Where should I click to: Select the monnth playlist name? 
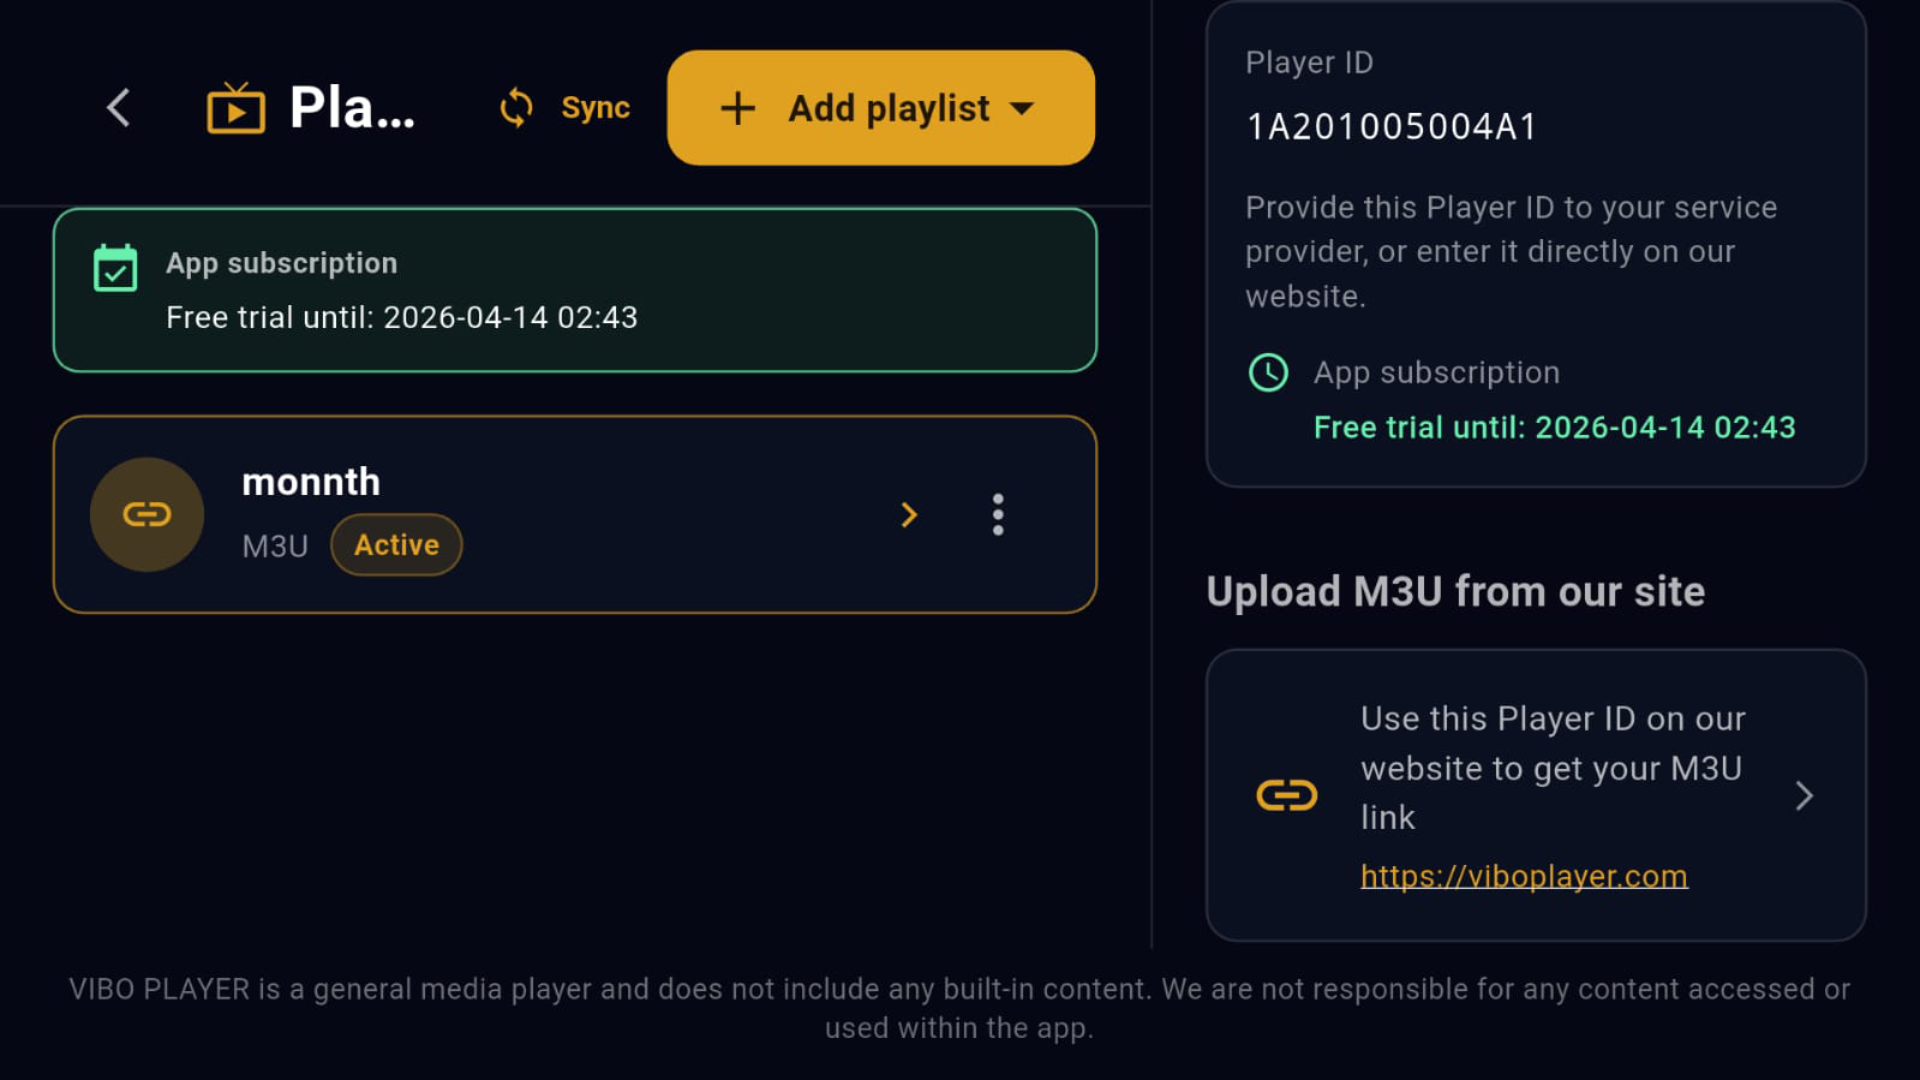[311, 482]
